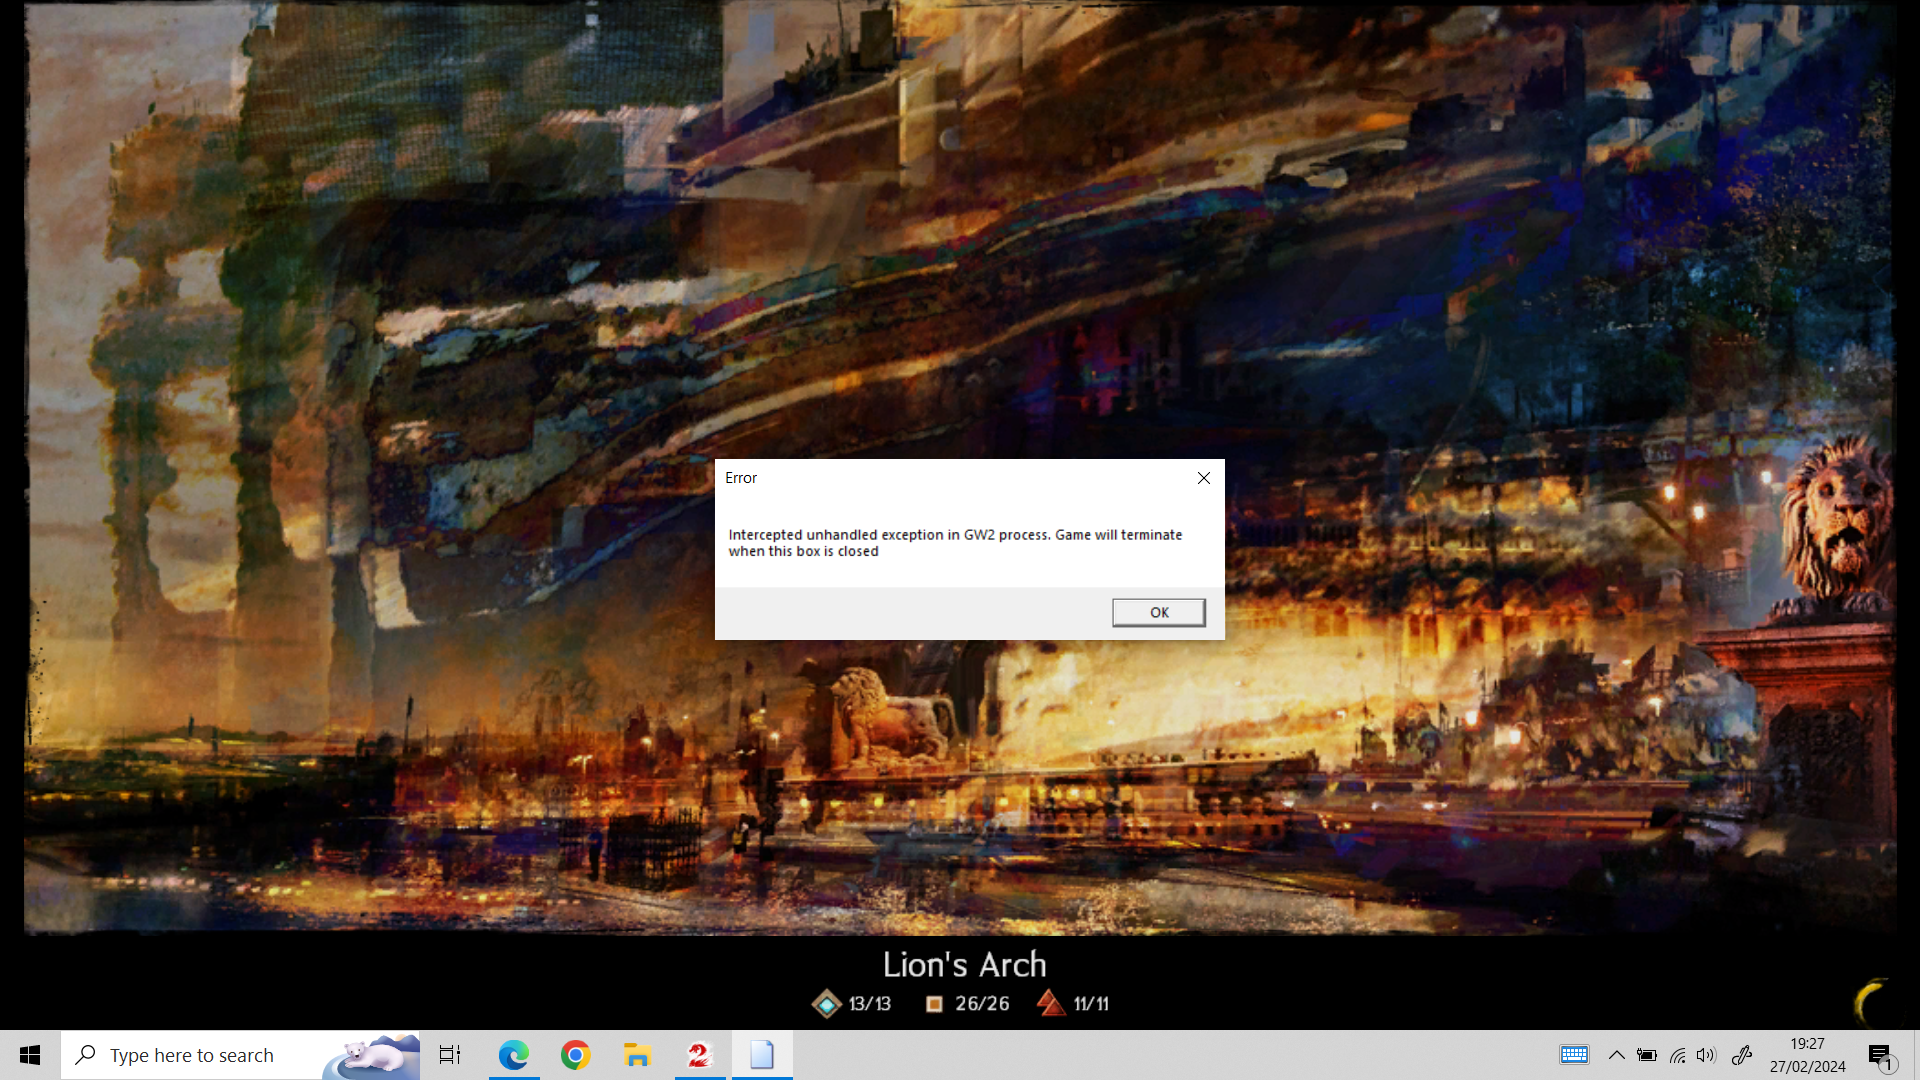Screen dimensions: 1920x1080
Task: Open Microsoft Edge from the taskbar
Action: [514, 1055]
